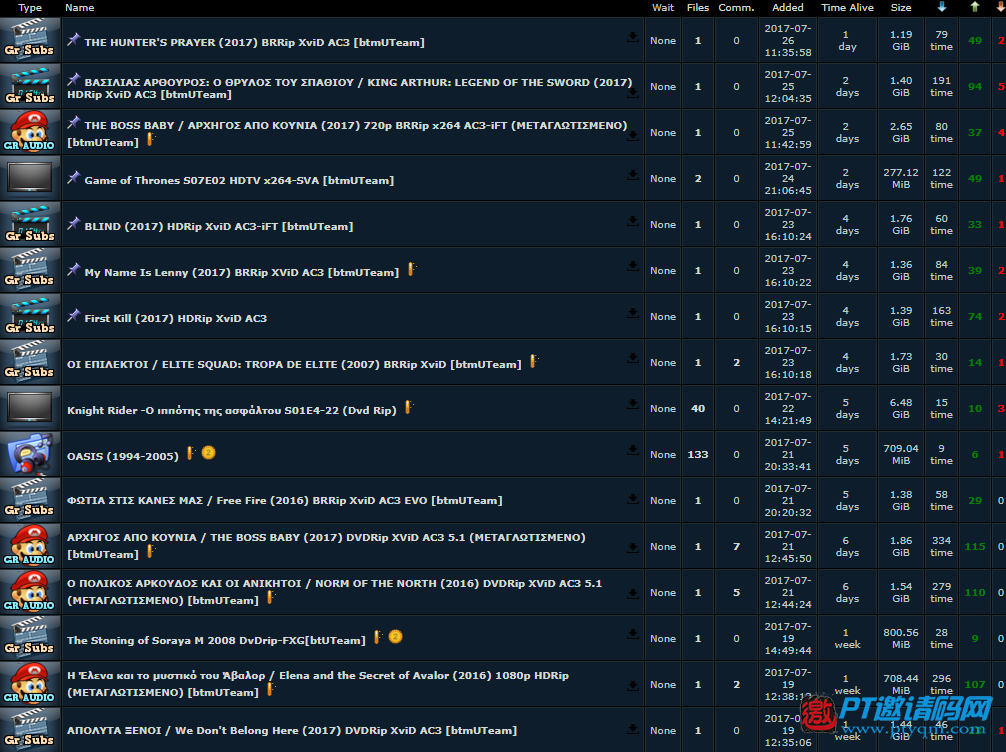1006x752 pixels.
Task: Open Game of Thrones S07E02 HDTV torrent link
Action: 239,180
